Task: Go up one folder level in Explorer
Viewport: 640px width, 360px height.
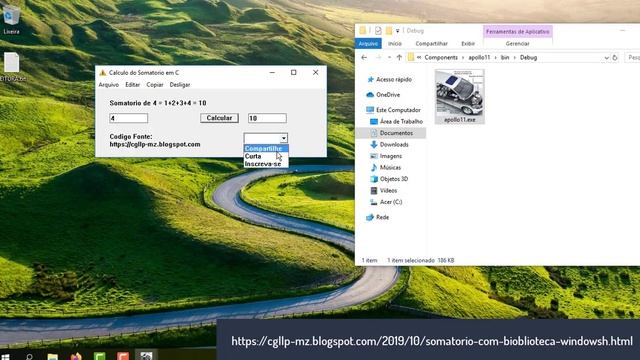Action: tap(400, 58)
